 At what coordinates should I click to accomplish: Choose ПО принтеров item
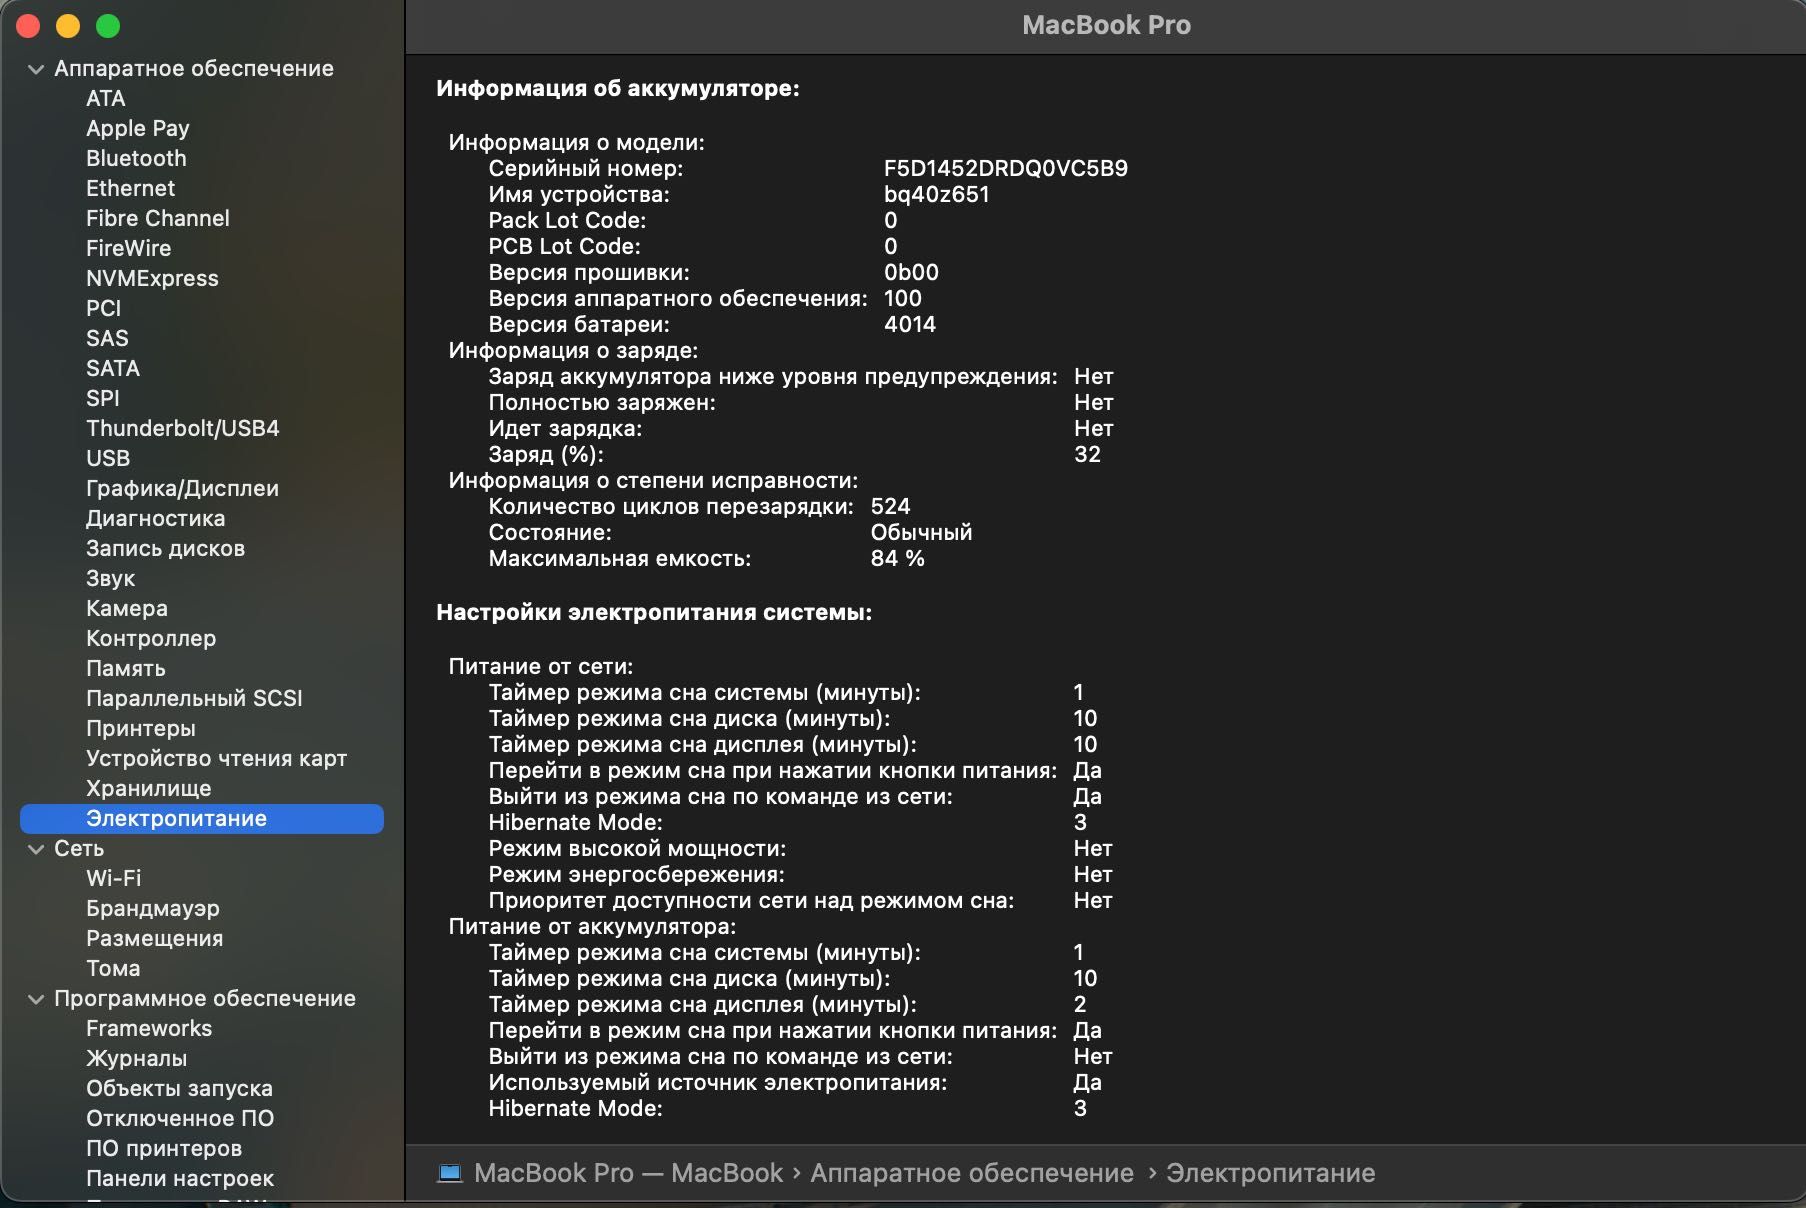164,1148
